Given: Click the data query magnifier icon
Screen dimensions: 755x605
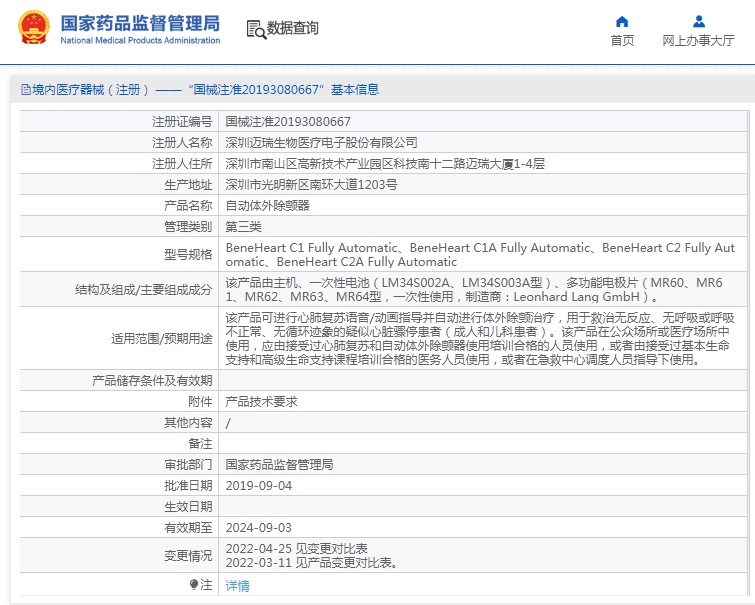Looking at the screenshot, I should [x=256, y=29].
